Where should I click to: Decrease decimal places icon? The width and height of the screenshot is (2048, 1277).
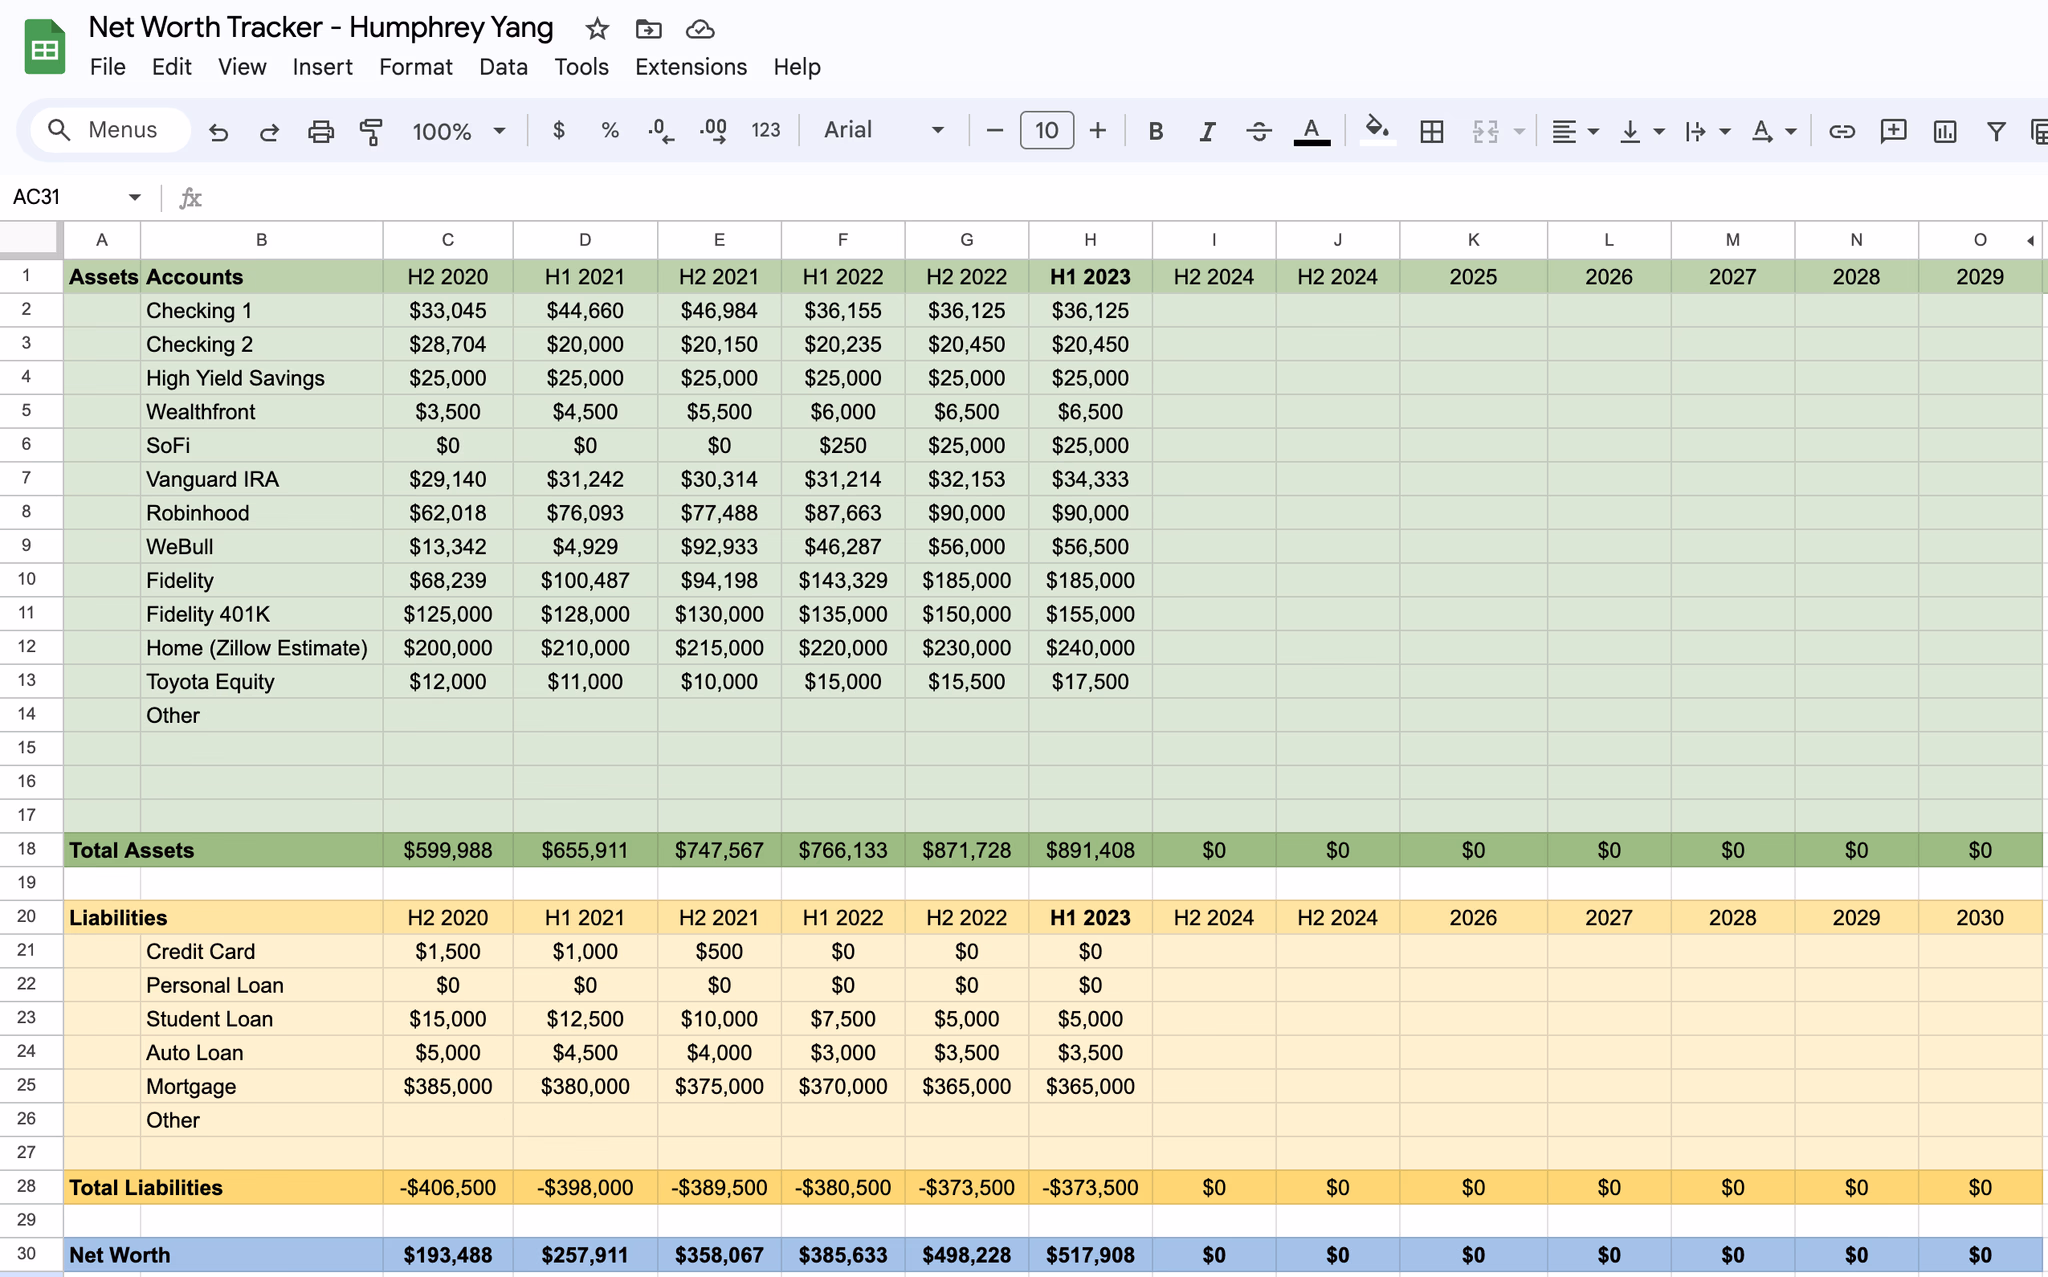[x=661, y=130]
